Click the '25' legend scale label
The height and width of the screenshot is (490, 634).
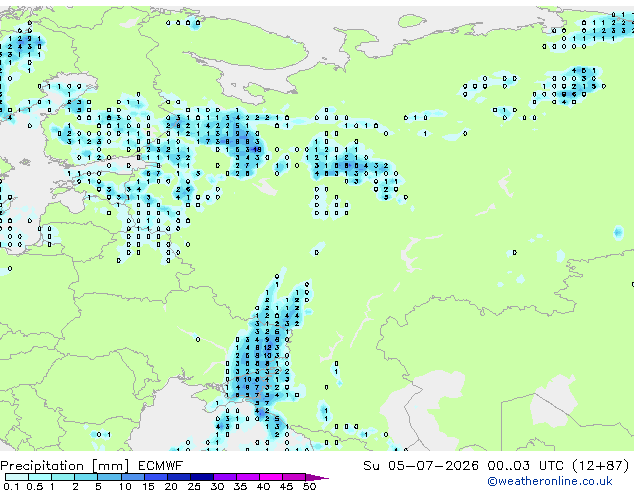tap(194, 486)
